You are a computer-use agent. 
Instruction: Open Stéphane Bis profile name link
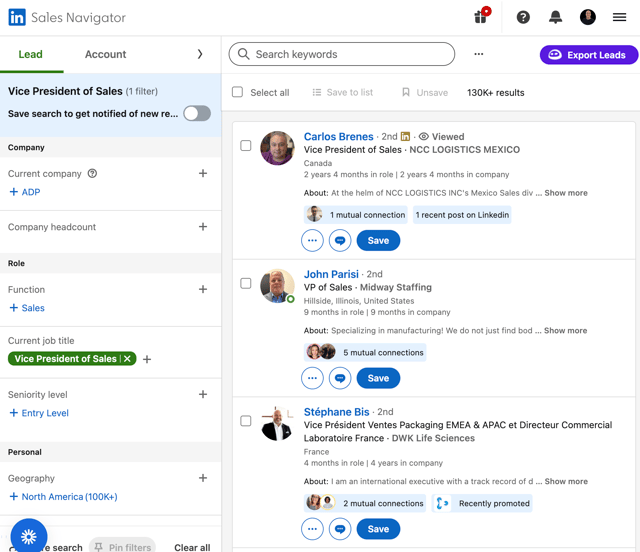(x=336, y=412)
